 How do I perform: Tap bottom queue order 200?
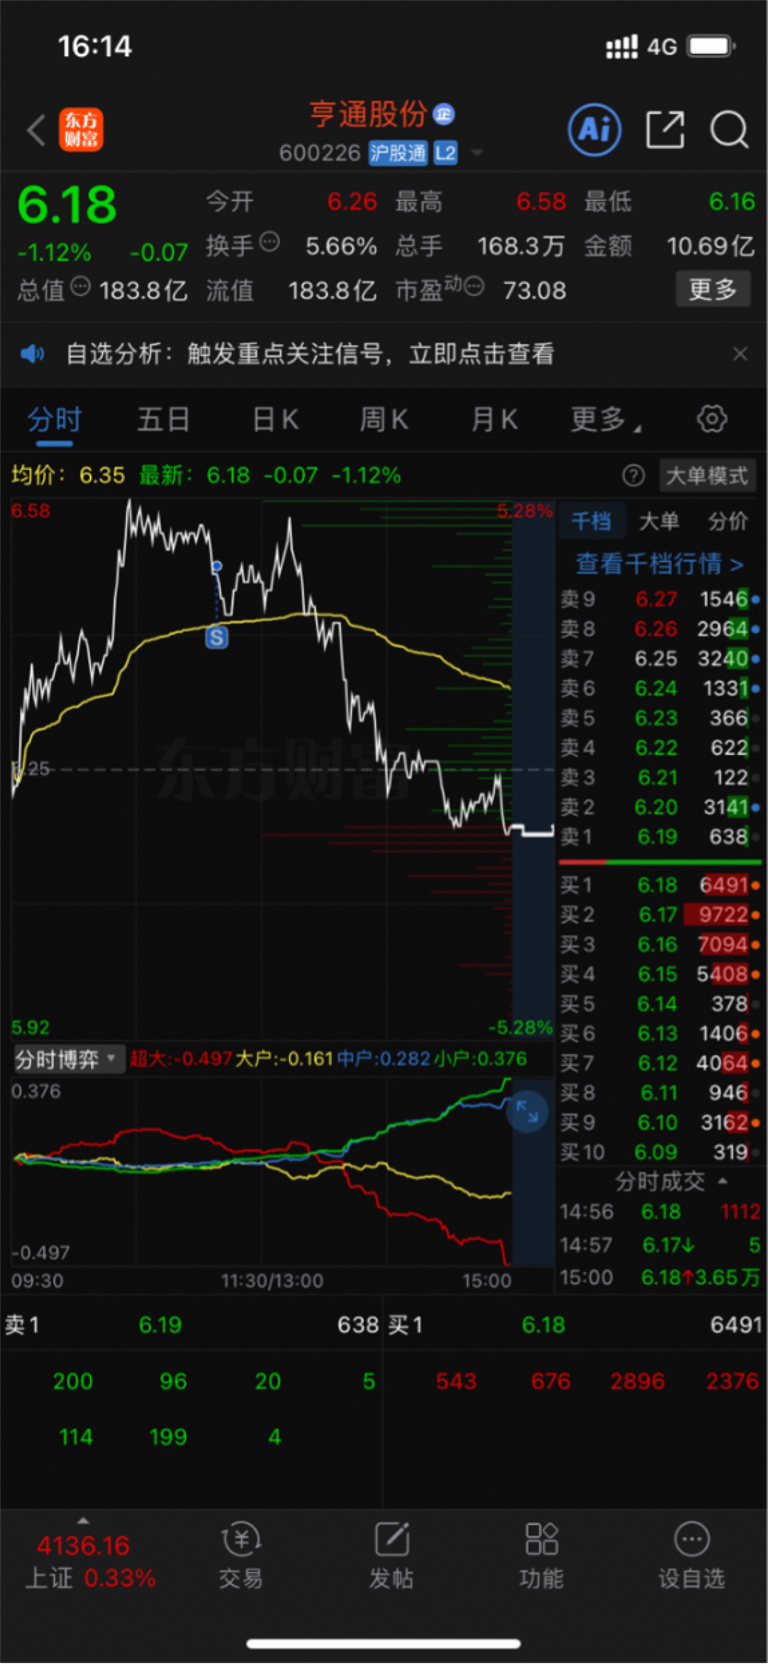pyautogui.click(x=73, y=1381)
